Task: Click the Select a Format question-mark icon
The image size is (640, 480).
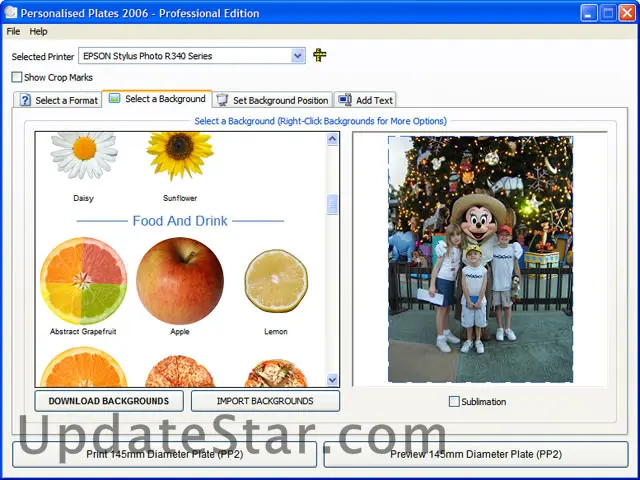Action: (x=25, y=100)
